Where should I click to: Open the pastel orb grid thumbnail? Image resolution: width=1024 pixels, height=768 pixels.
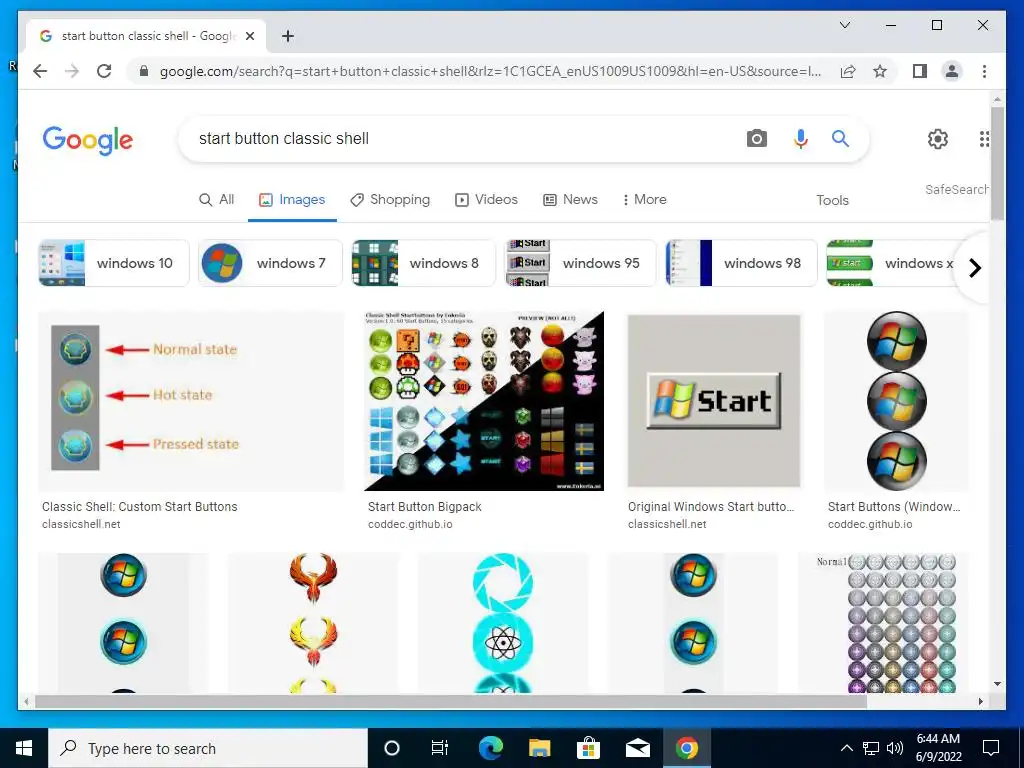click(x=884, y=623)
